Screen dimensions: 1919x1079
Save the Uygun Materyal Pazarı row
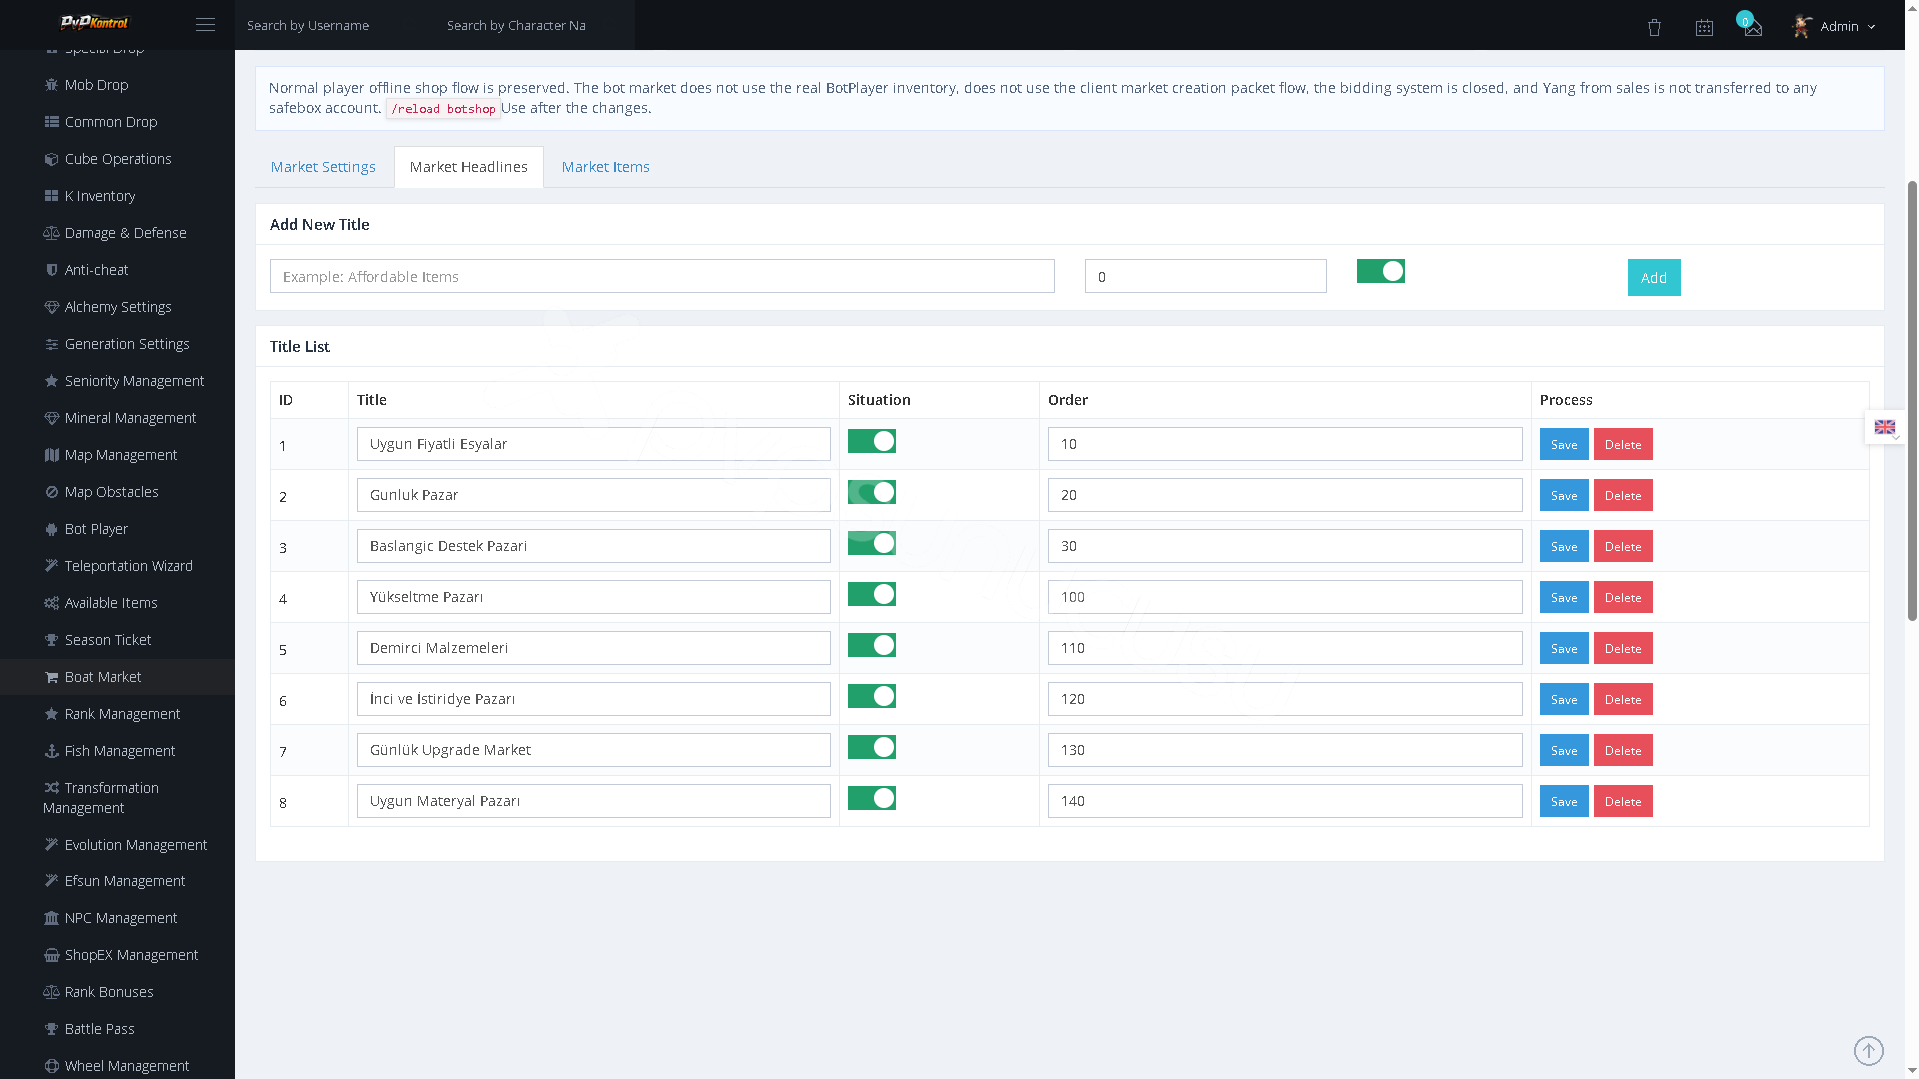tap(1564, 801)
